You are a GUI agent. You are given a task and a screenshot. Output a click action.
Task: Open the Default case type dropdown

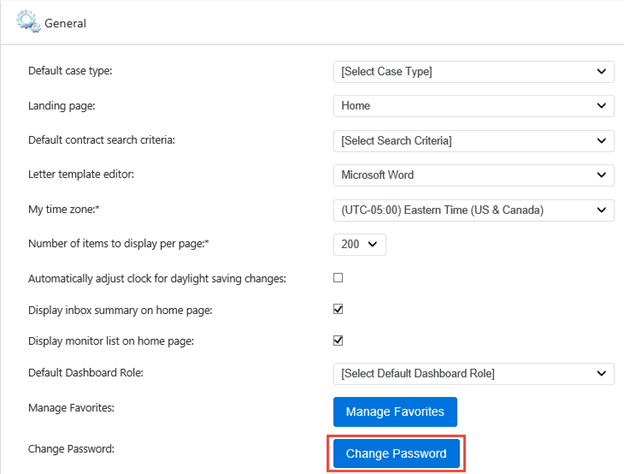pos(474,72)
